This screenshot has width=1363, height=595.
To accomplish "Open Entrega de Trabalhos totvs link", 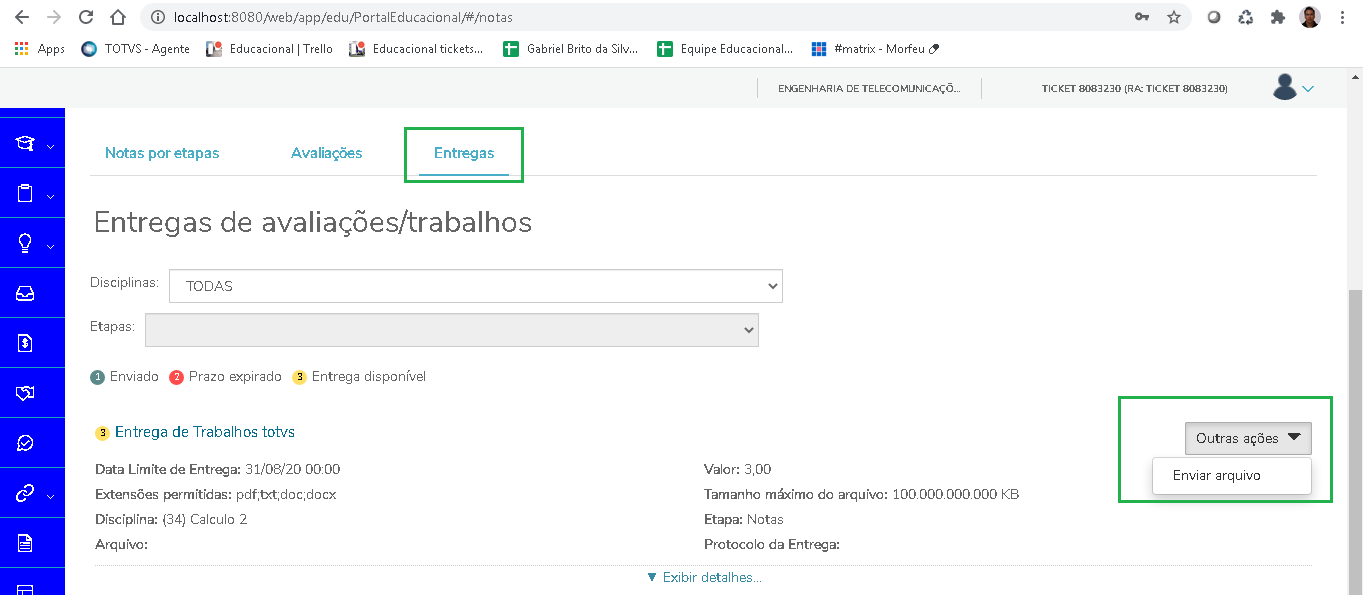I will [205, 432].
